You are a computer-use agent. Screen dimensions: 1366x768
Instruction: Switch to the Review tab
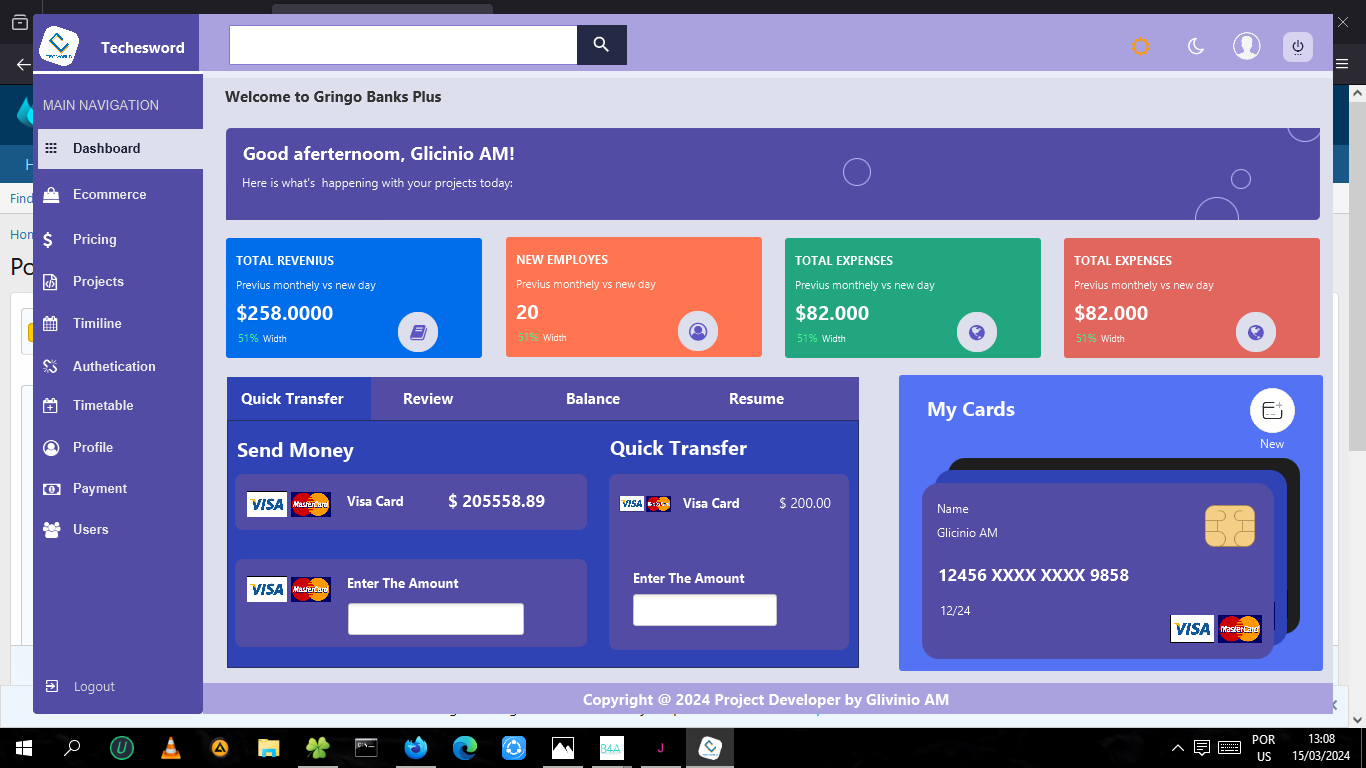(428, 399)
